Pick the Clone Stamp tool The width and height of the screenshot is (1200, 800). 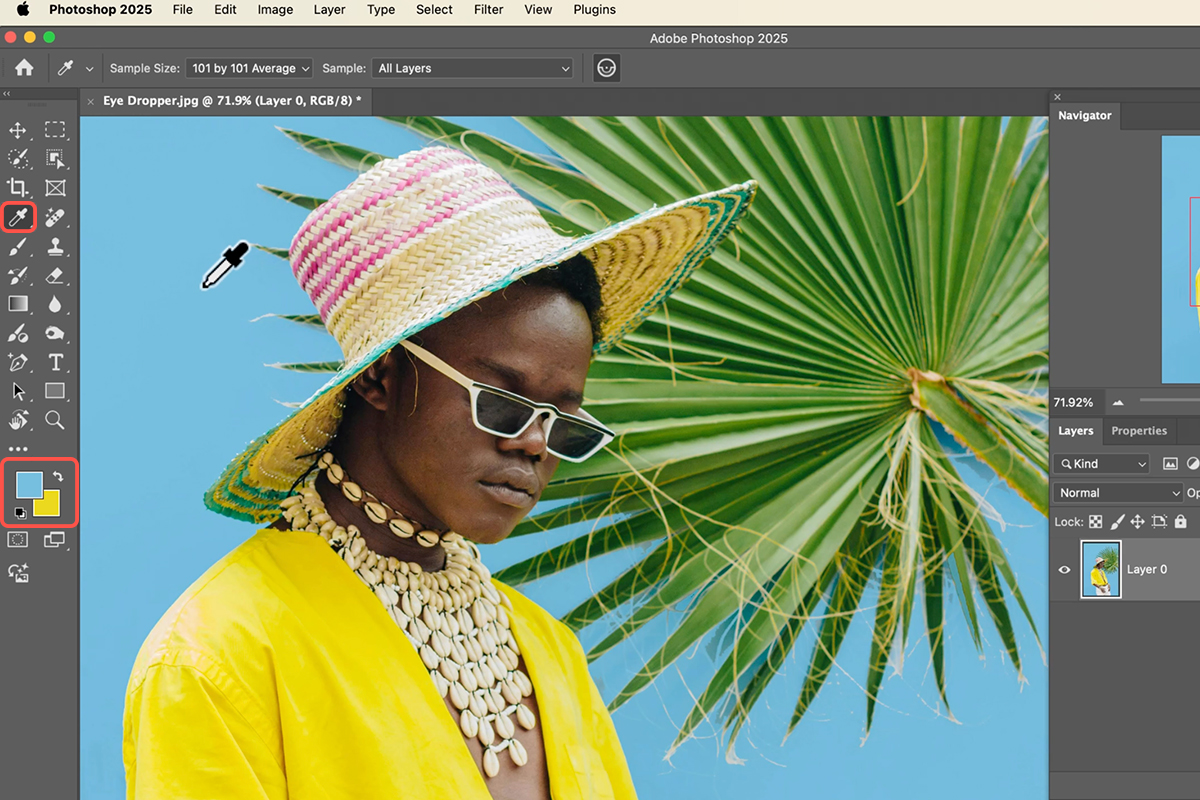coord(55,246)
